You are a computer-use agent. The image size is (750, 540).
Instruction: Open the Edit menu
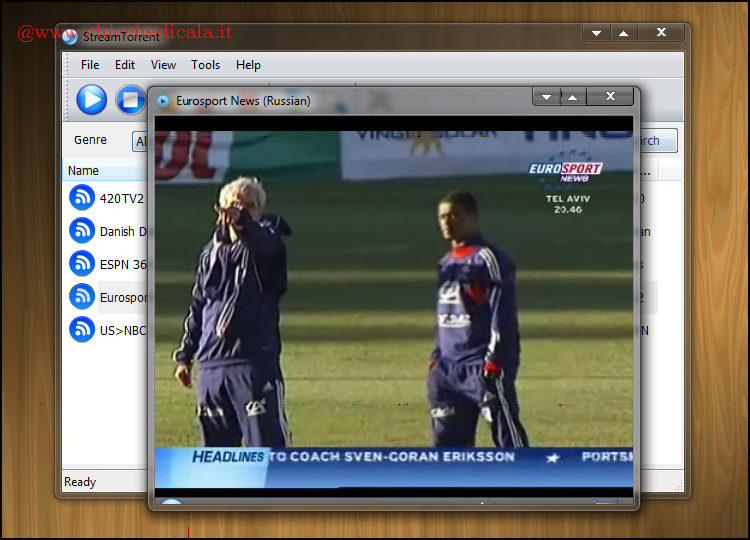click(x=125, y=65)
